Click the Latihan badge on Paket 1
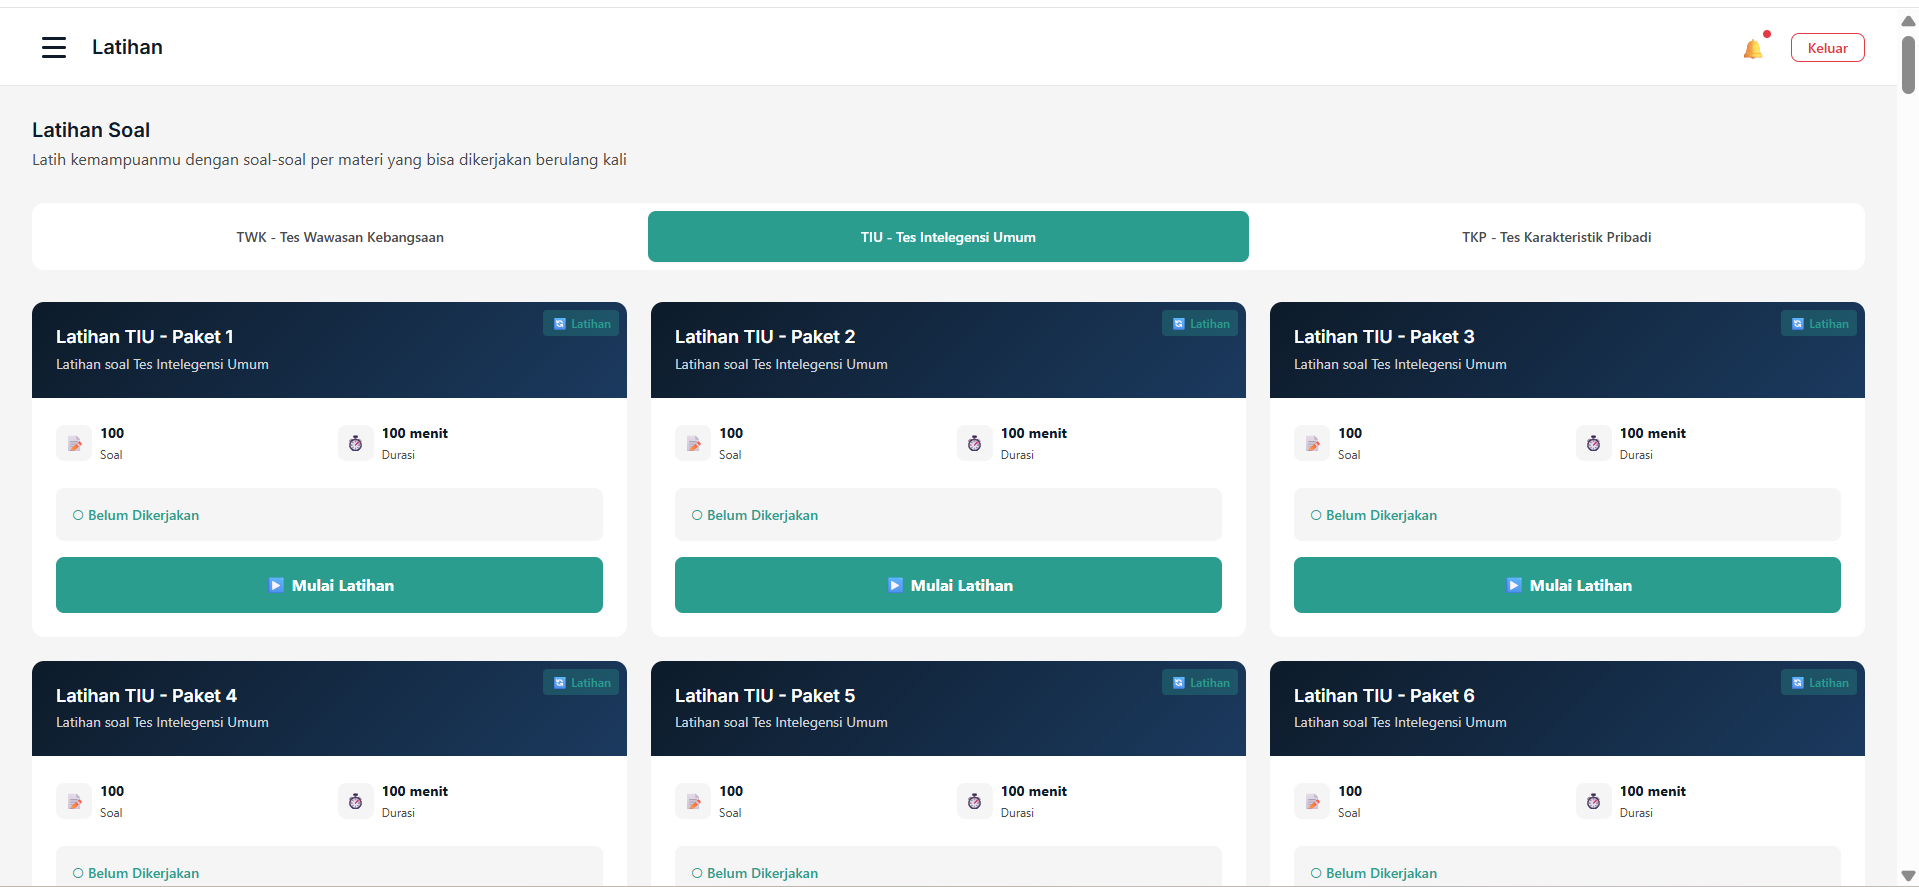This screenshot has height=887, width=1919. (582, 324)
